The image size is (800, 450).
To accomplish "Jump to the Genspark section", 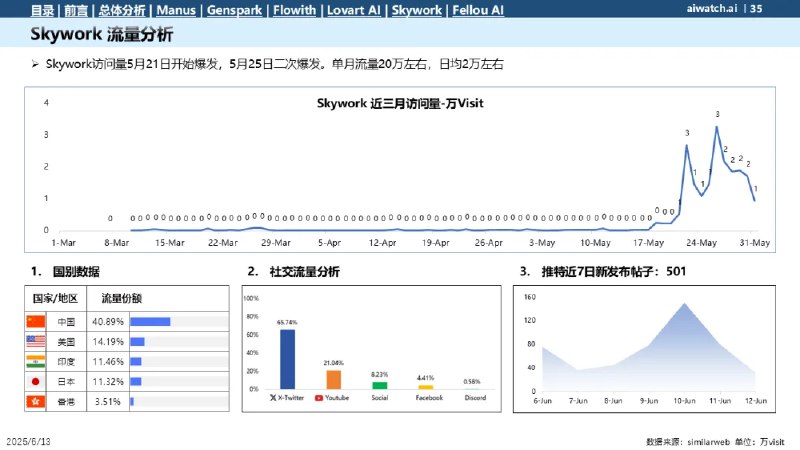I will point(234,10).
